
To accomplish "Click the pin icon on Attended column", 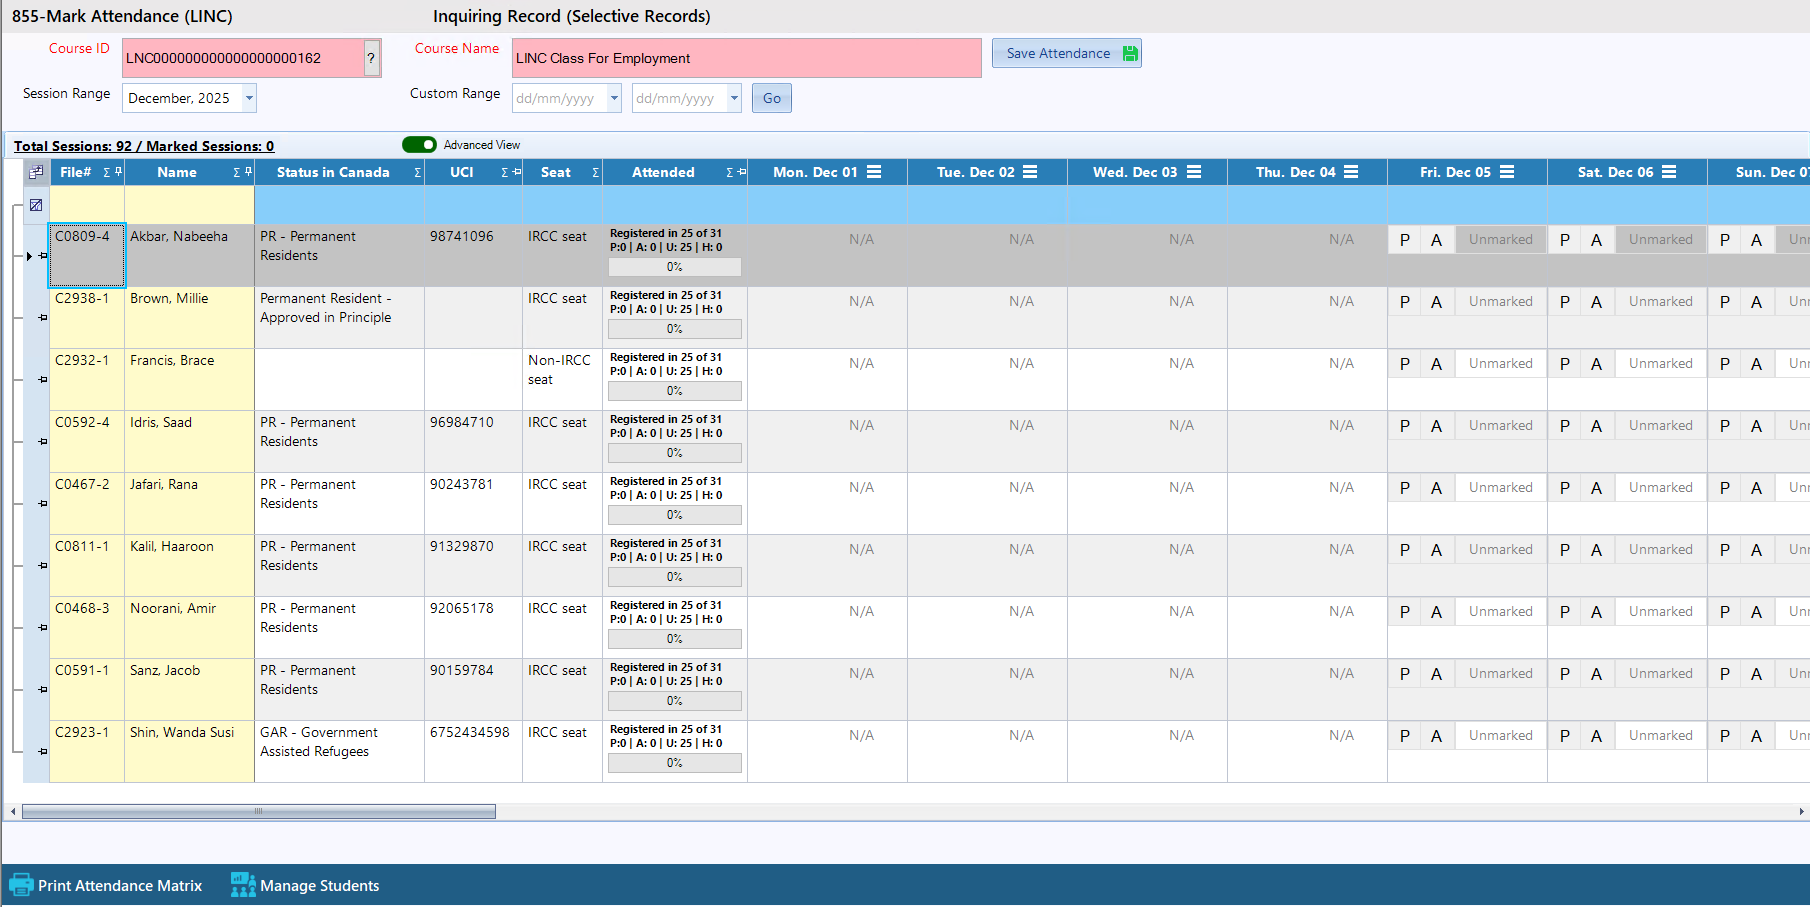I will click(741, 172).
